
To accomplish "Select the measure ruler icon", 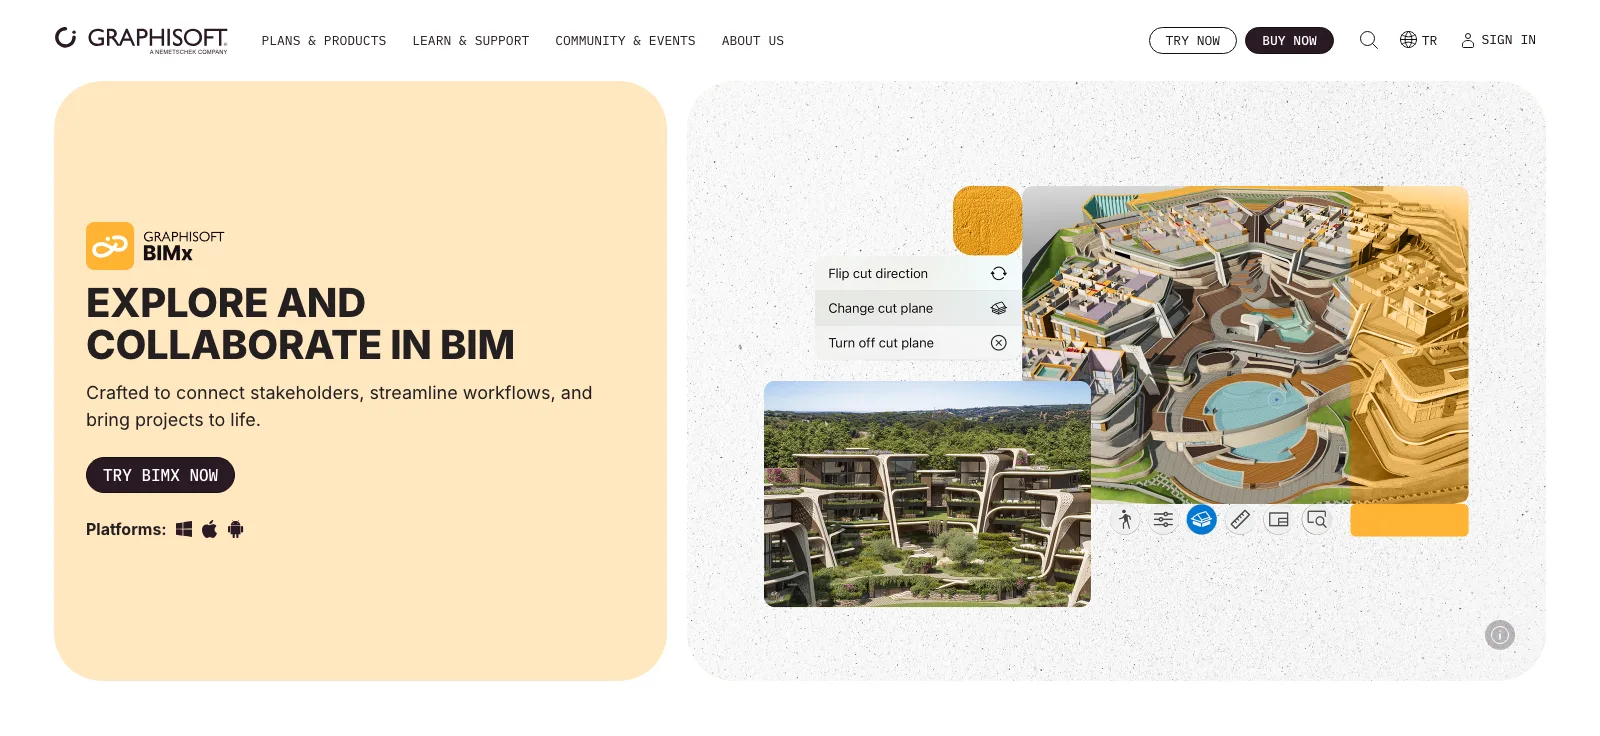I will pyautogui.click(x=1240, y=520).
